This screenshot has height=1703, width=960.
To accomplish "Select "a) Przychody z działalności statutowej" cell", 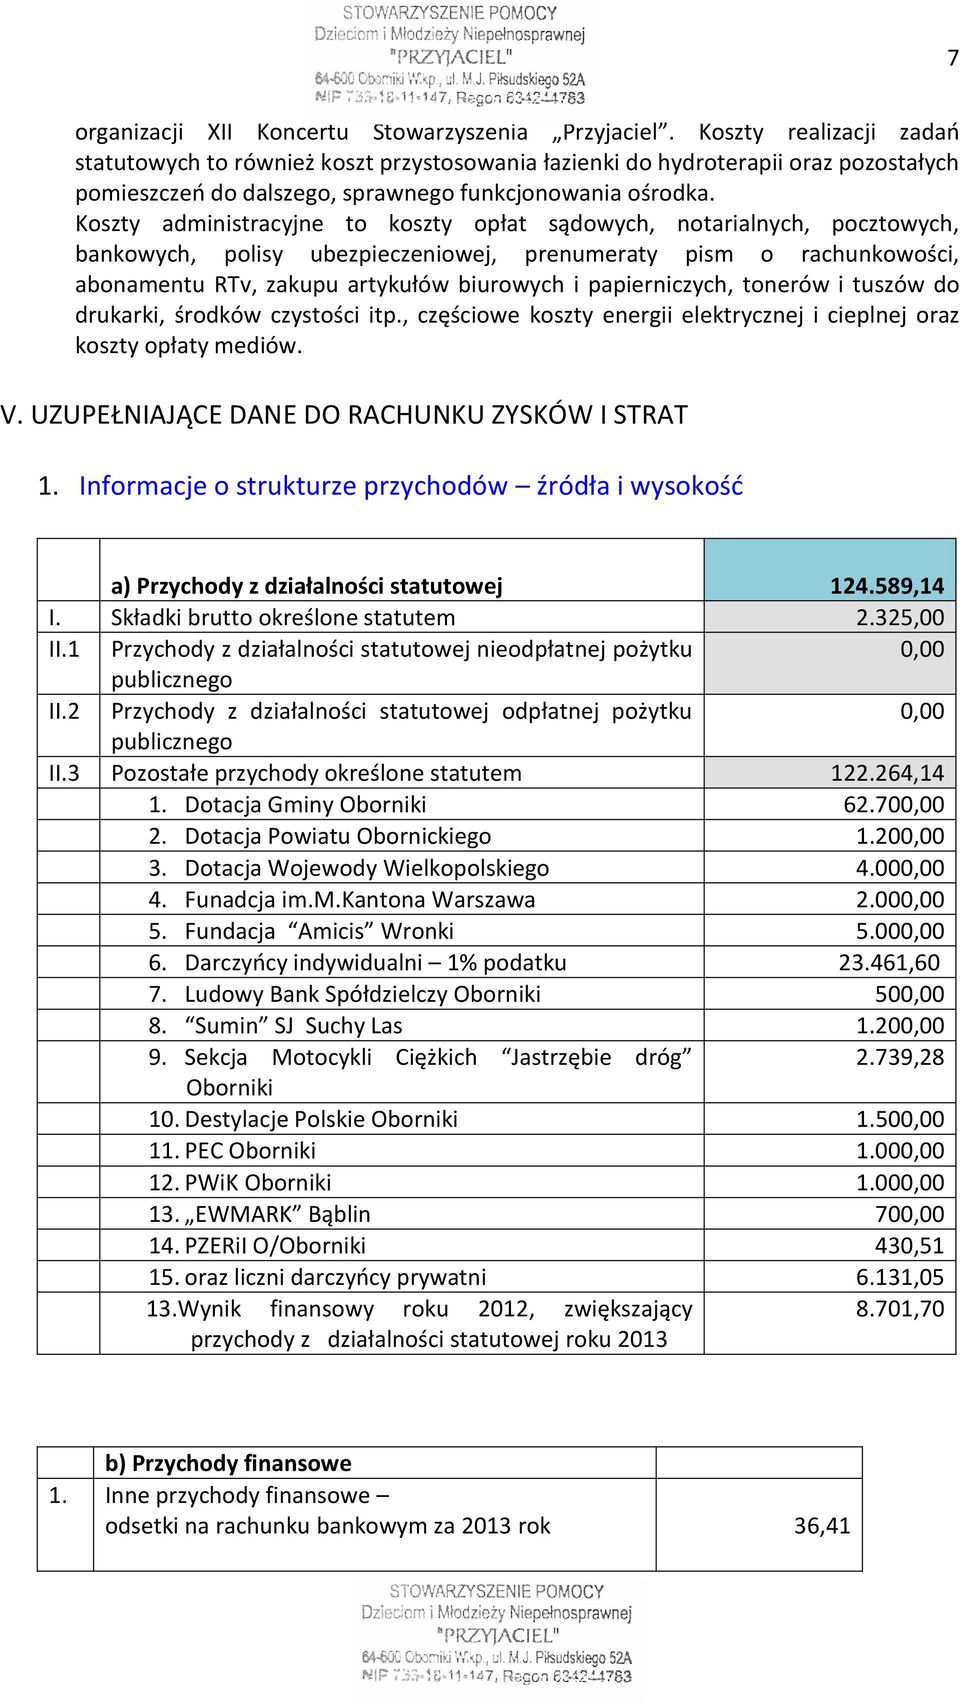I will (306, 586).
